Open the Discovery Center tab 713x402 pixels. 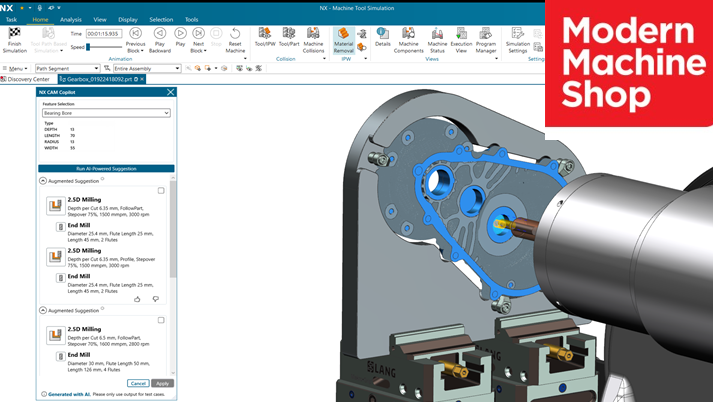(x=27, y=79)
